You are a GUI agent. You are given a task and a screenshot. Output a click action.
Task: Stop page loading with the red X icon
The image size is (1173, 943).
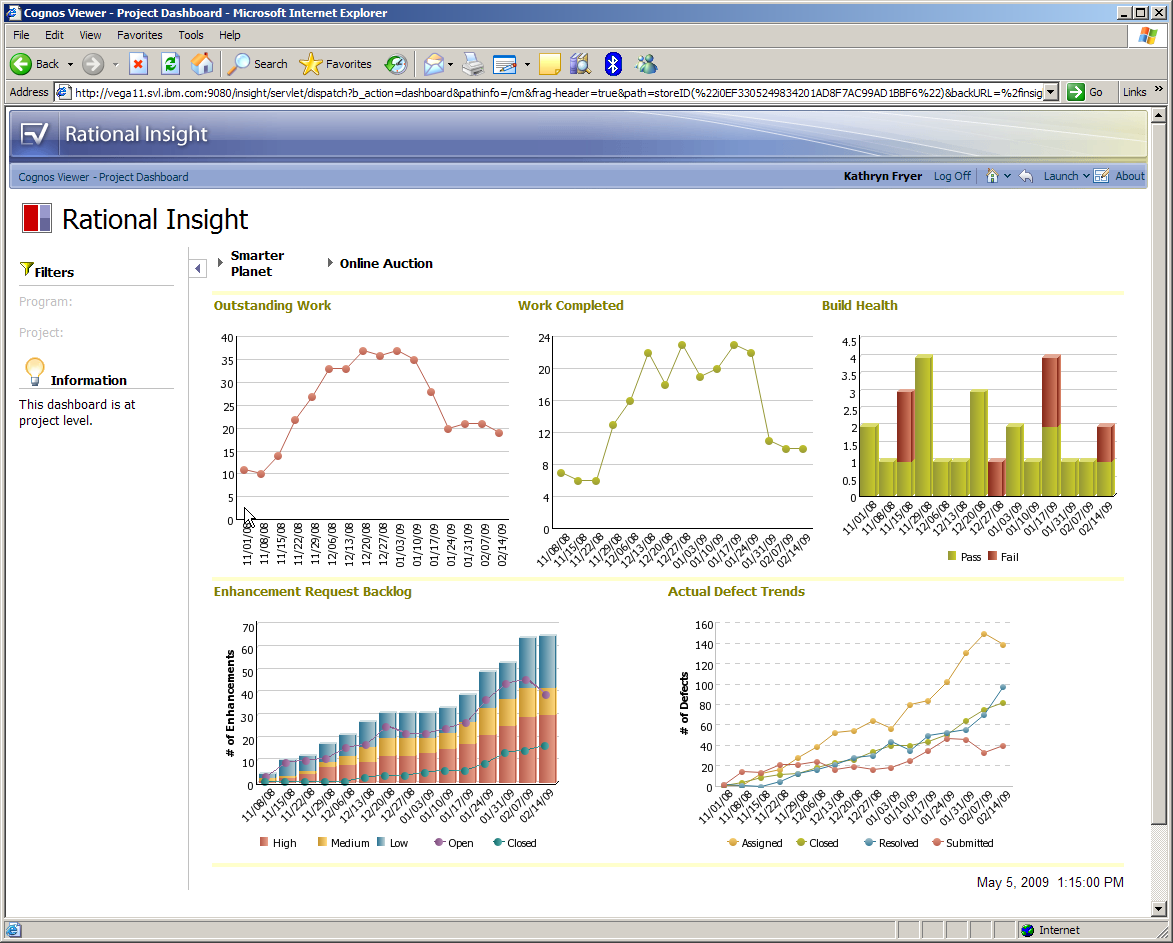(x=138, y=64)
